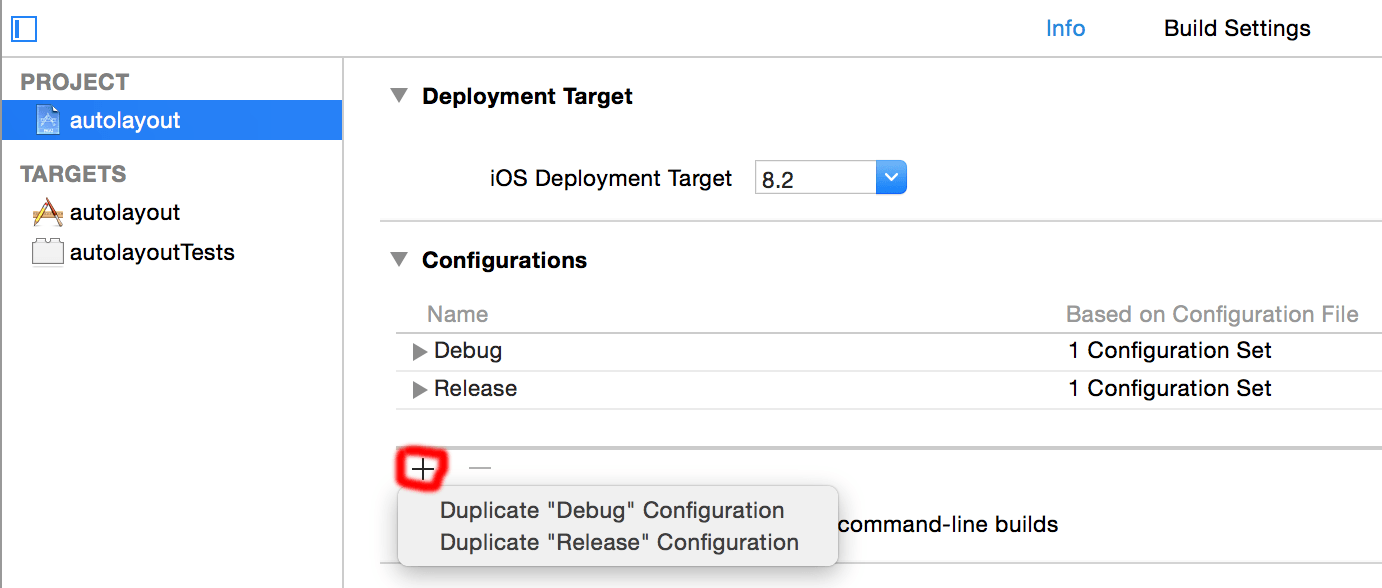This screenshot has height=588, width=1382.
Task: Click the plus button to add configuration
Action: point(424,468)
